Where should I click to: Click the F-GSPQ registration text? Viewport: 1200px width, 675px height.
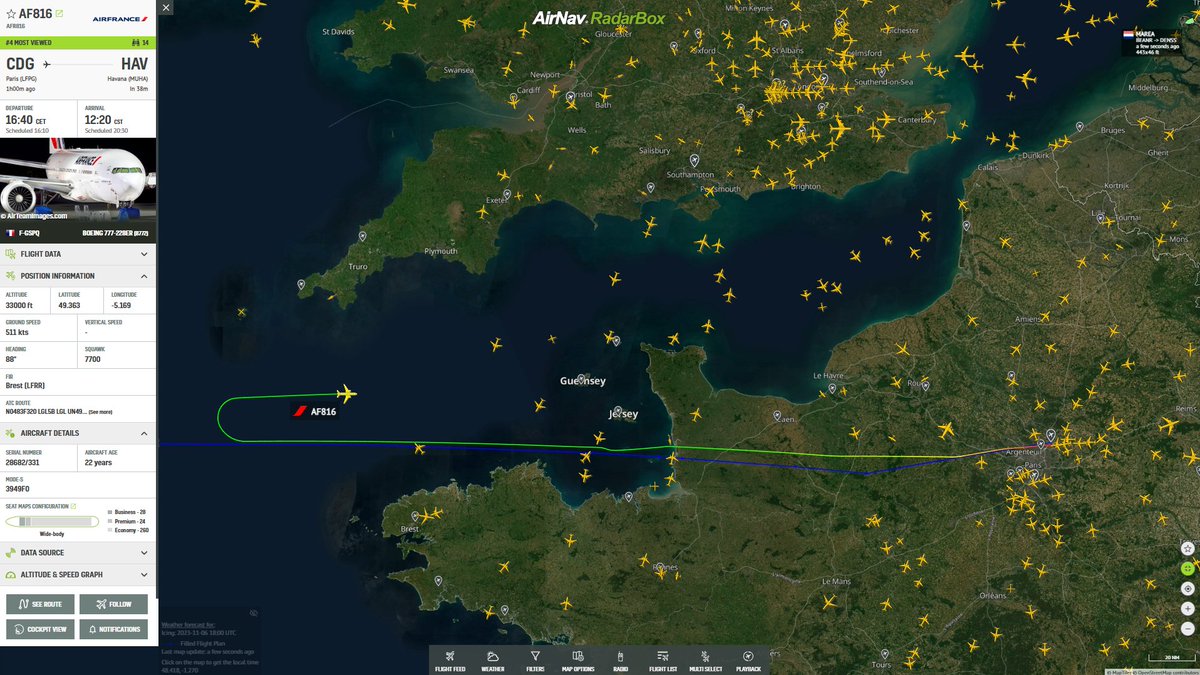pyautogui.click(x=29, y=232)
